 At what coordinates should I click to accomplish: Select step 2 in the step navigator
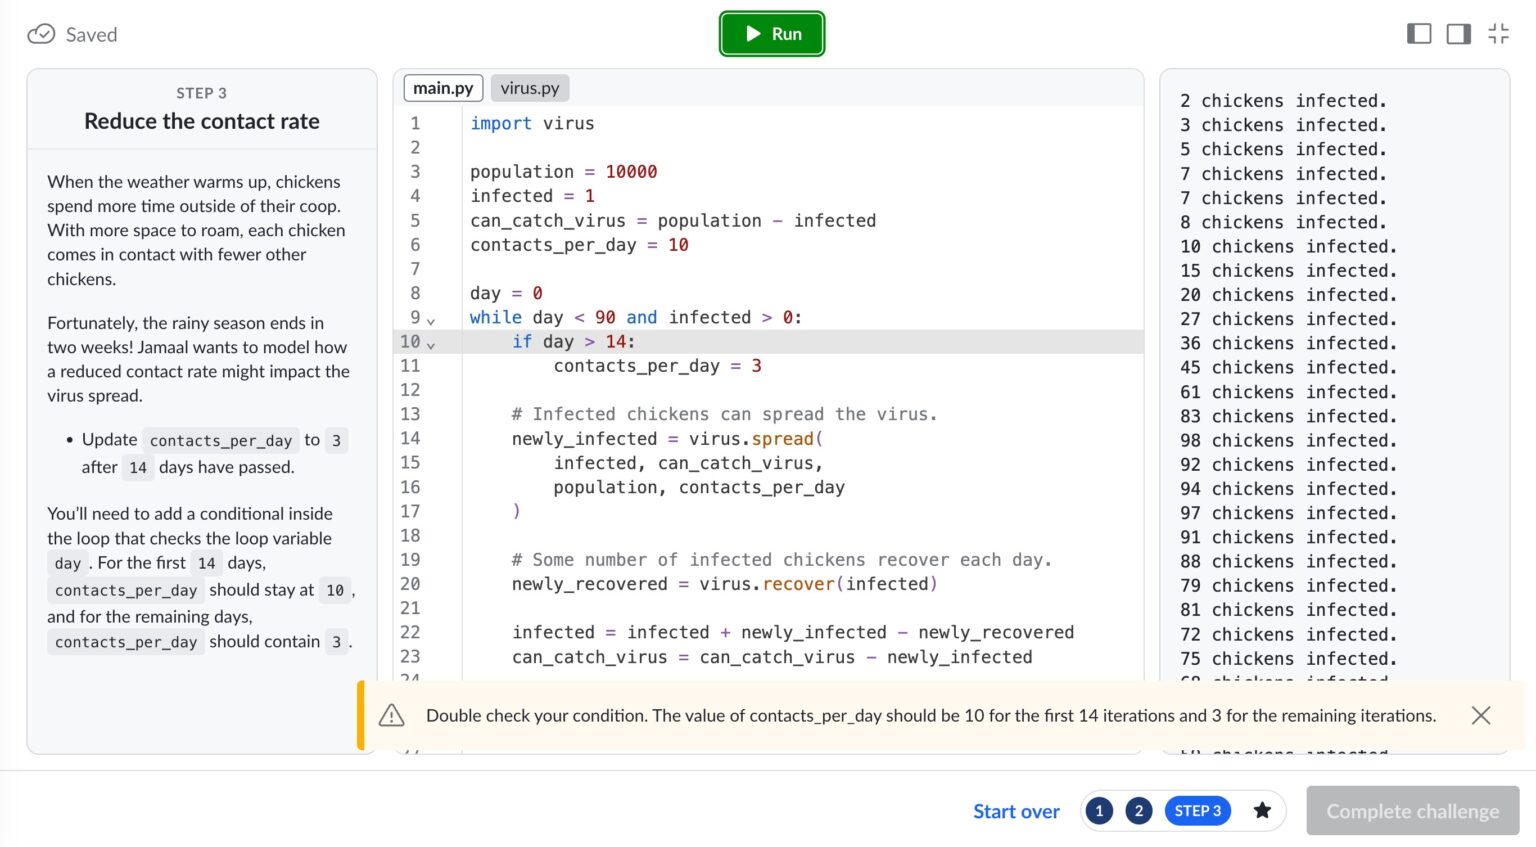point(1138,811)
